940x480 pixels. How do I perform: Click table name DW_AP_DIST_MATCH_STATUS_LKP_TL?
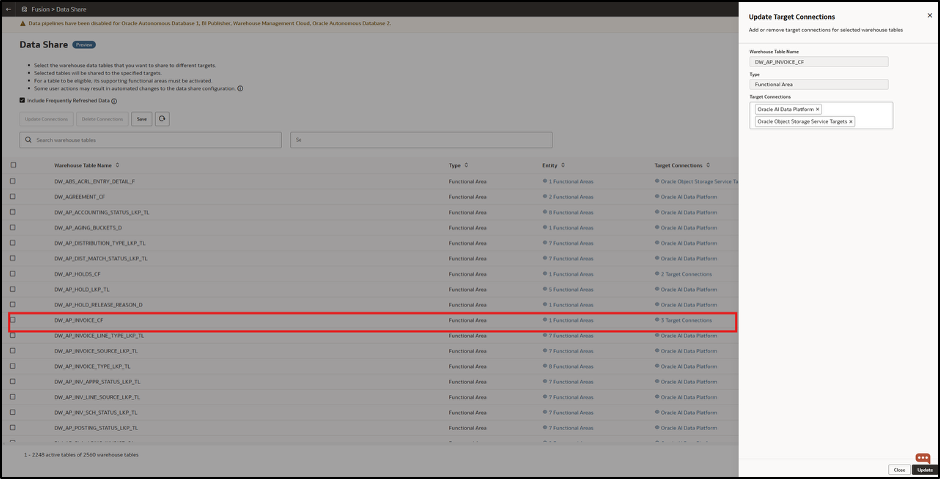[x=101, y=258]
